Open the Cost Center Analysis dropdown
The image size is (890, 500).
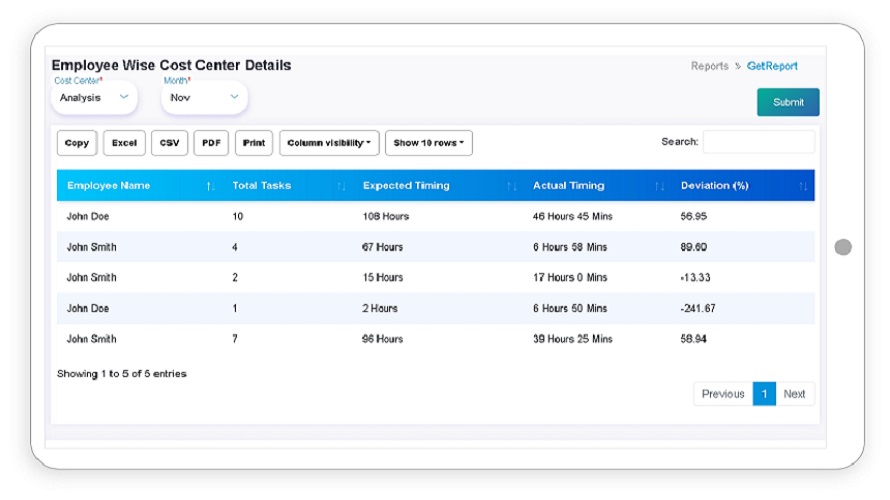[x=94, y=98]
